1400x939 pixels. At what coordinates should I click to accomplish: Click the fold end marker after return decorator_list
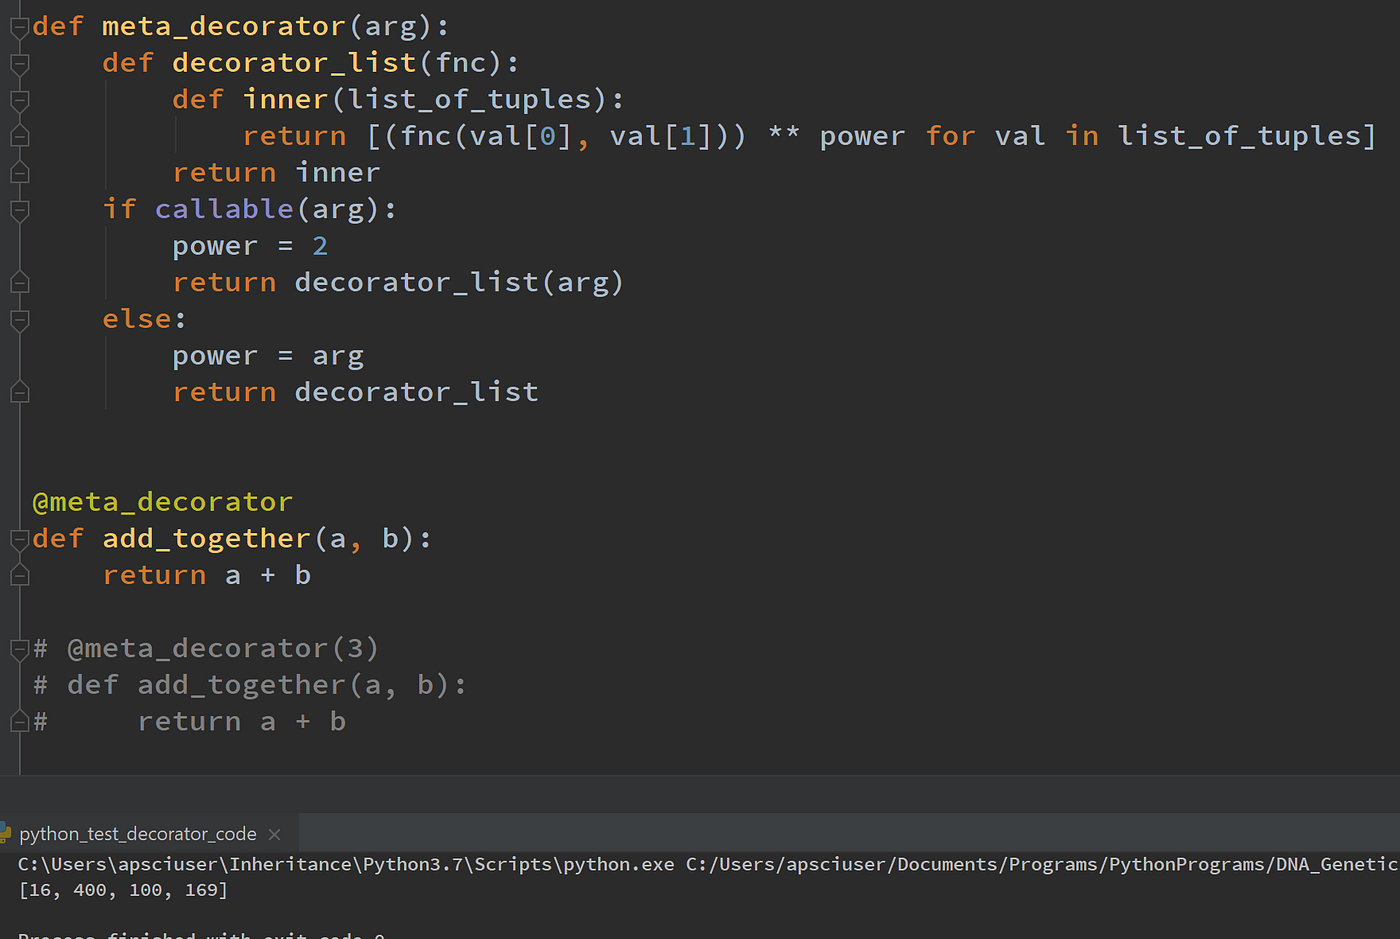(19, 391)
